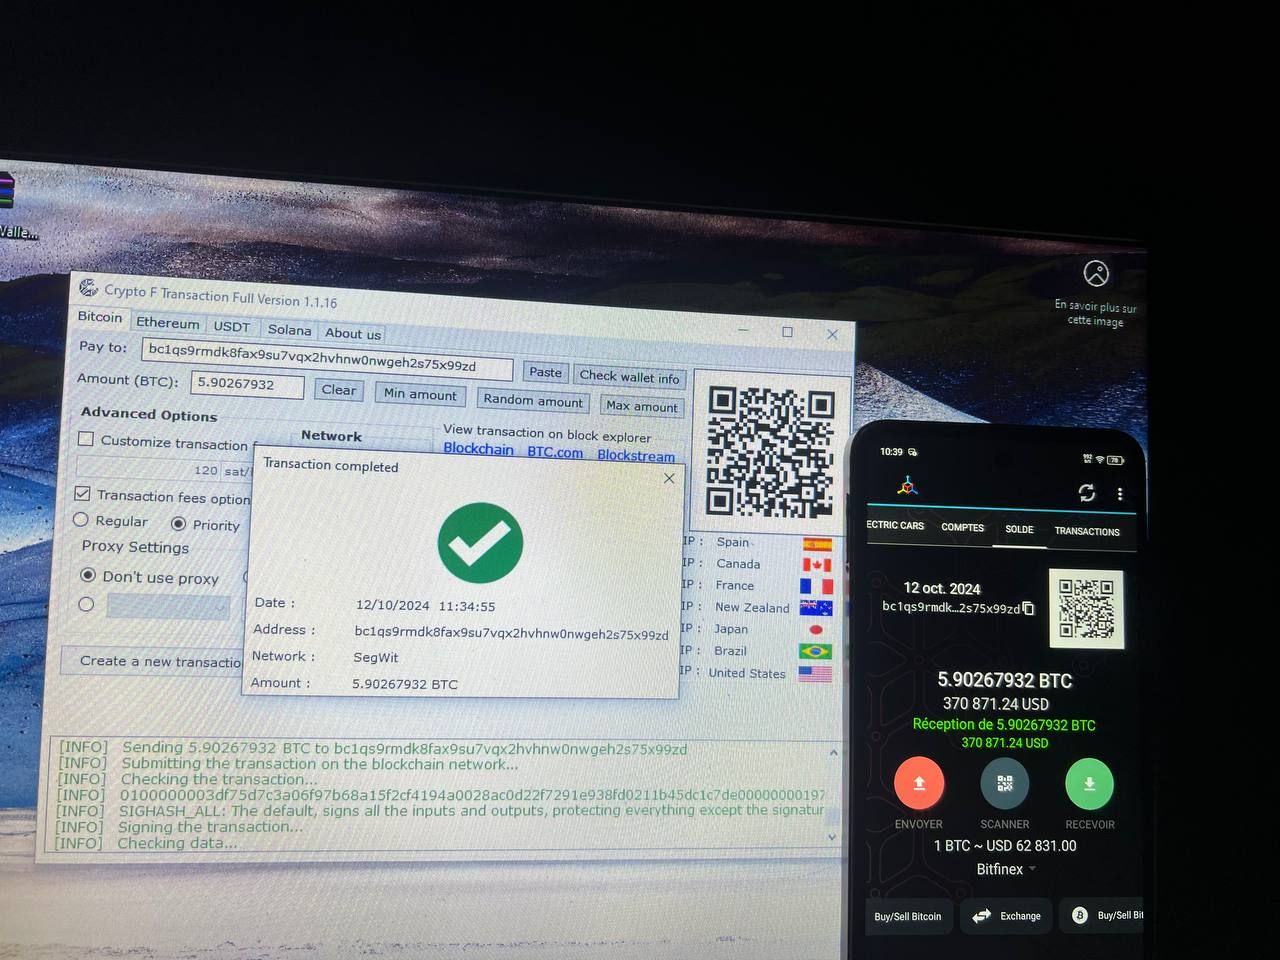This screenshot has width=1280, height=960.
Task: Switch to the Bitcoin tab
Action: (x=100, y=316)
